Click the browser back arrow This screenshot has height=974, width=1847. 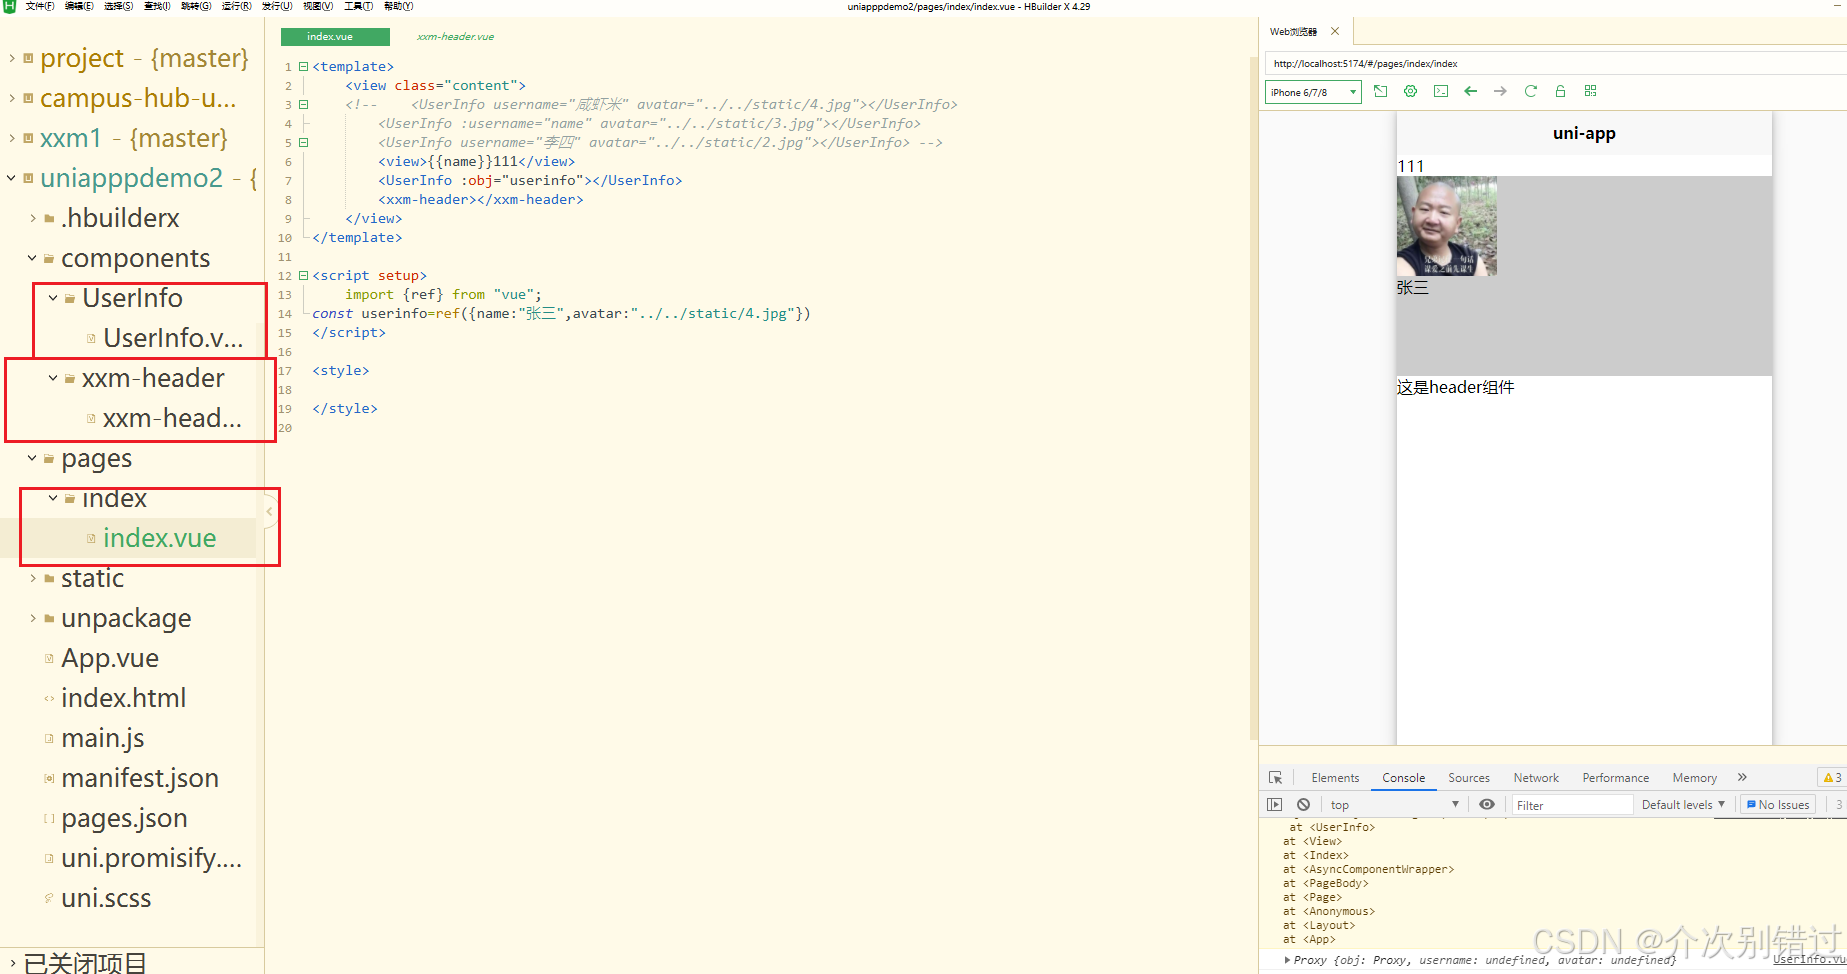tap(1470, 91)
